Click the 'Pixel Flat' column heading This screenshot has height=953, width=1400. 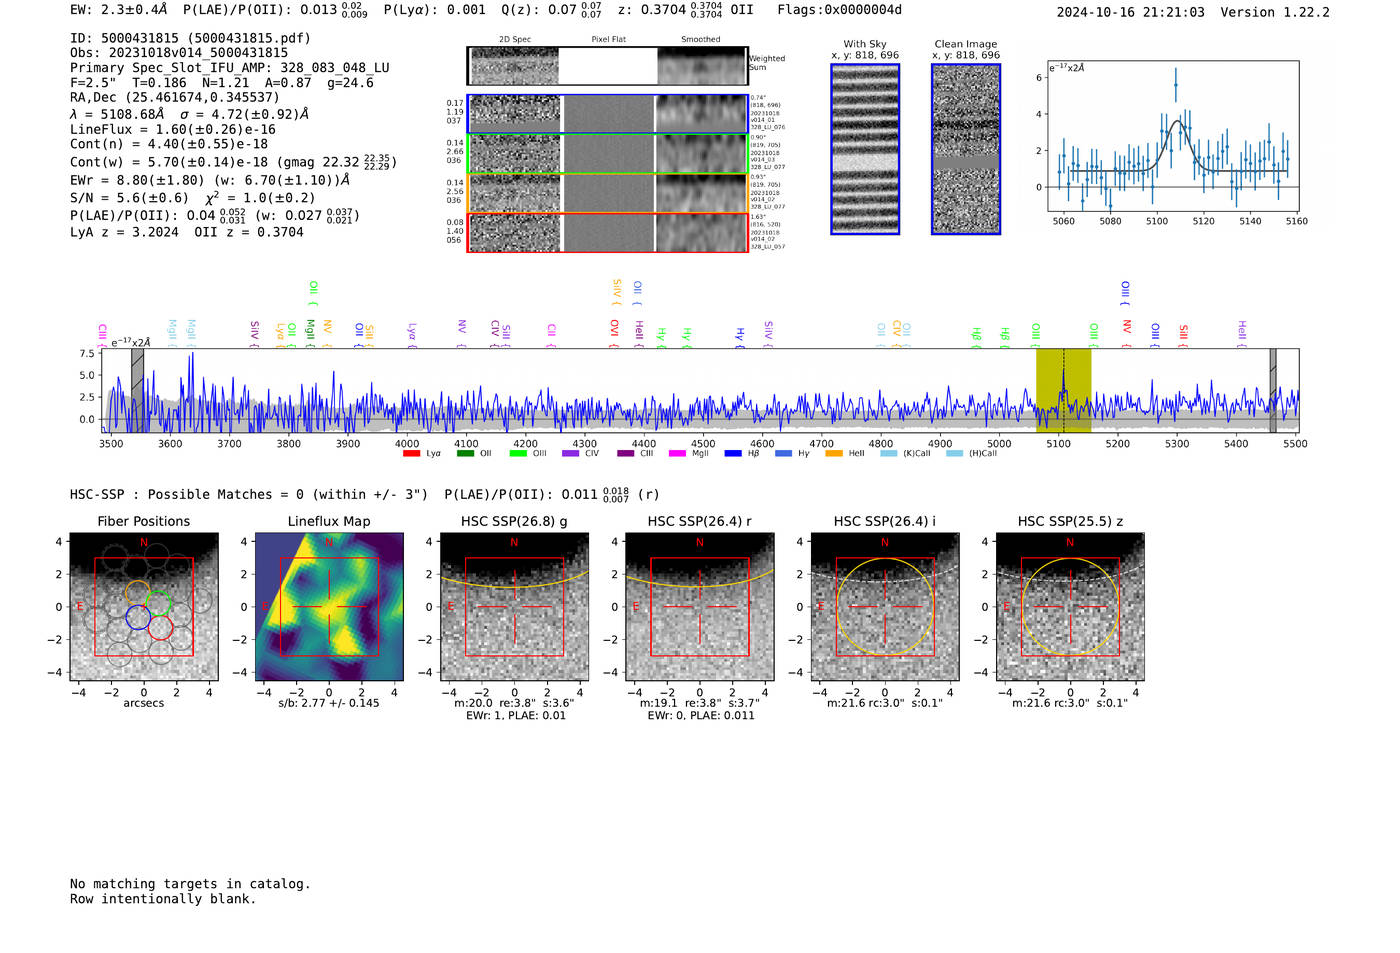tap(608, 40)
